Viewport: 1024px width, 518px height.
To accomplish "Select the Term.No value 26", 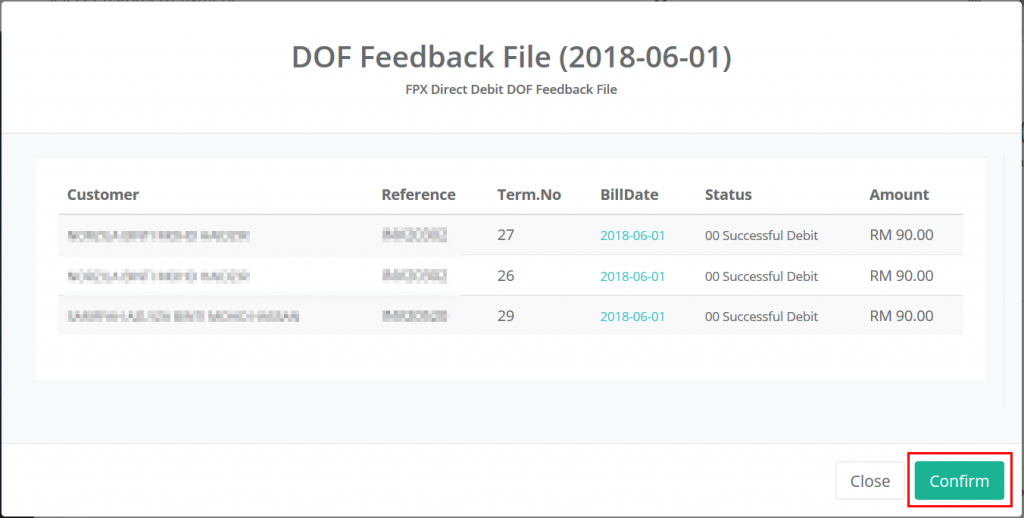I will click(x=507, y=275).
